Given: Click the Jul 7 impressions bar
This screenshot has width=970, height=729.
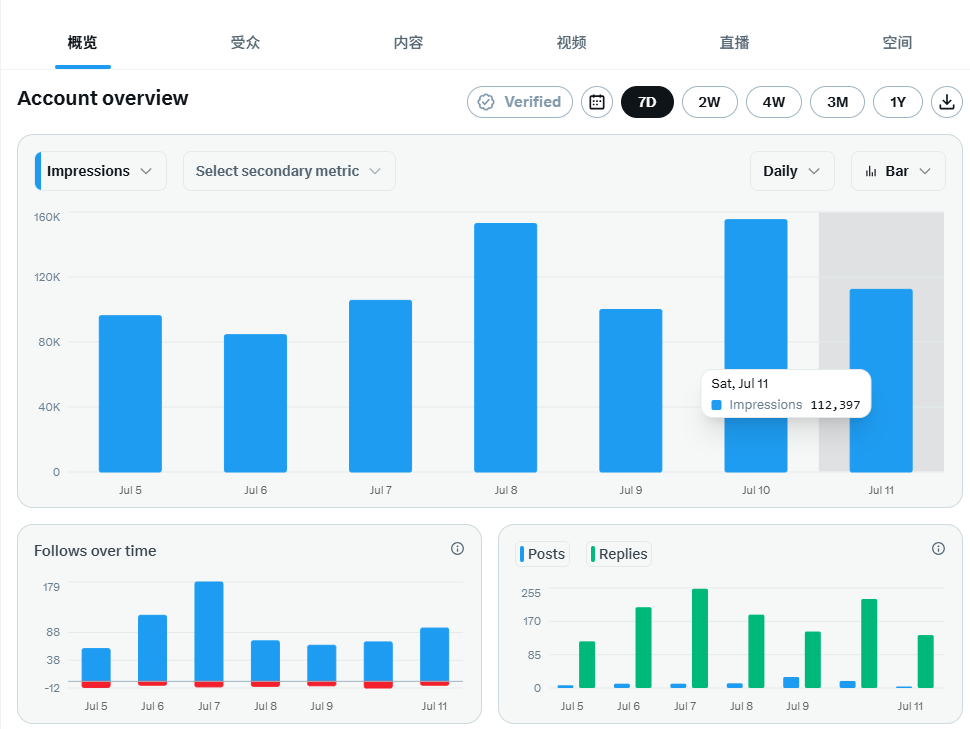Looking at the screenshot, I should [x=380, y=386].
